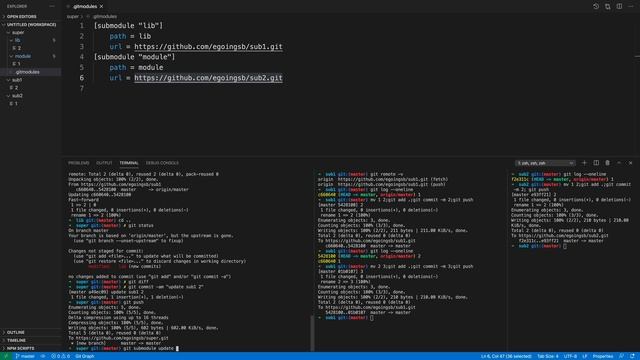Expand NPM Scripts section
This screenshot has height=360, width=640.
pos(31,348)
